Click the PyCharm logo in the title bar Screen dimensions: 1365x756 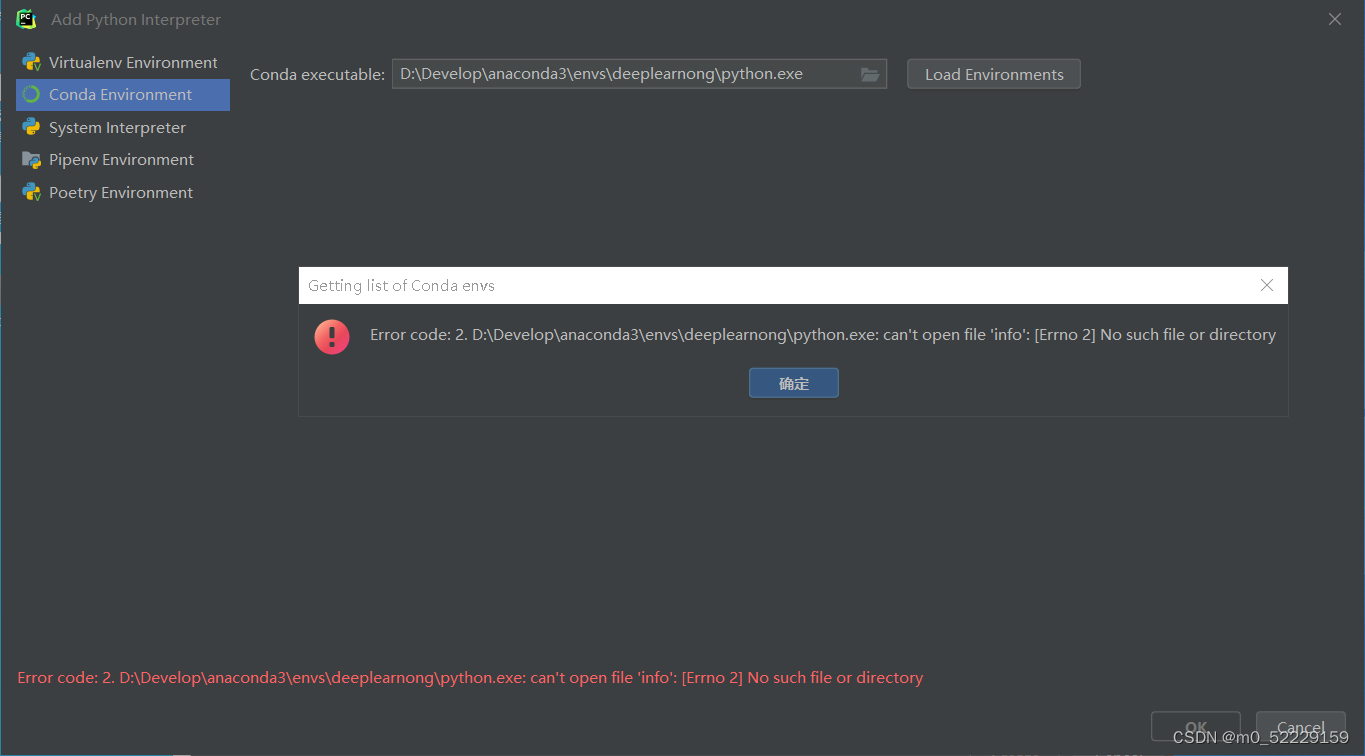[x=26, y=19]
